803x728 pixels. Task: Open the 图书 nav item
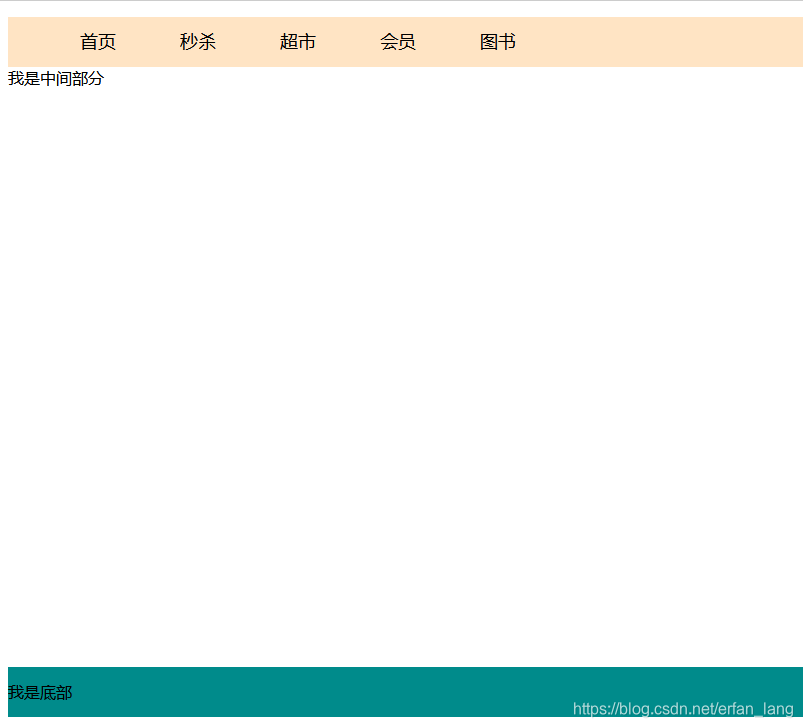497,42
